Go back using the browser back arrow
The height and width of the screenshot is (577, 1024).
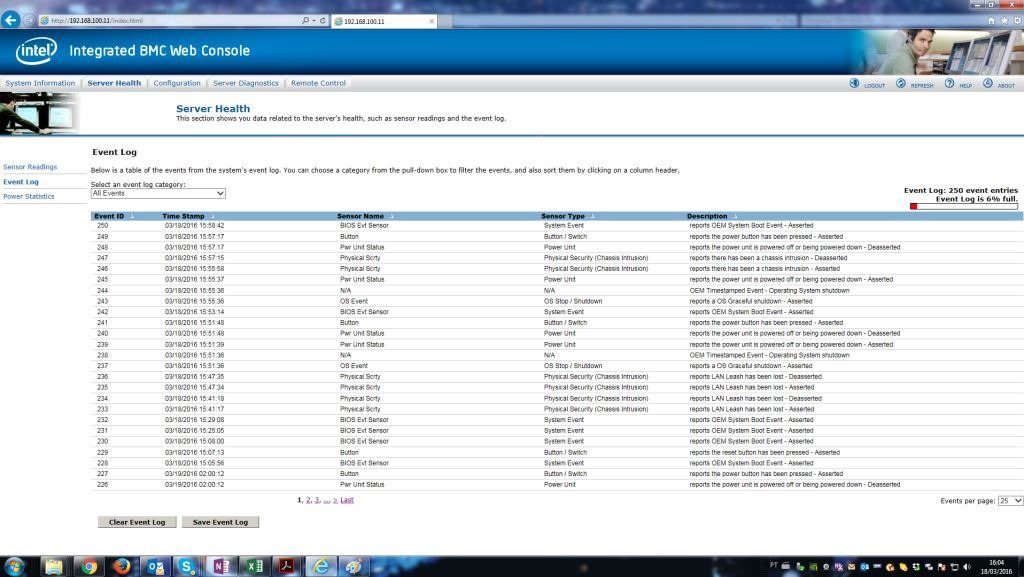tap(11, 20)
